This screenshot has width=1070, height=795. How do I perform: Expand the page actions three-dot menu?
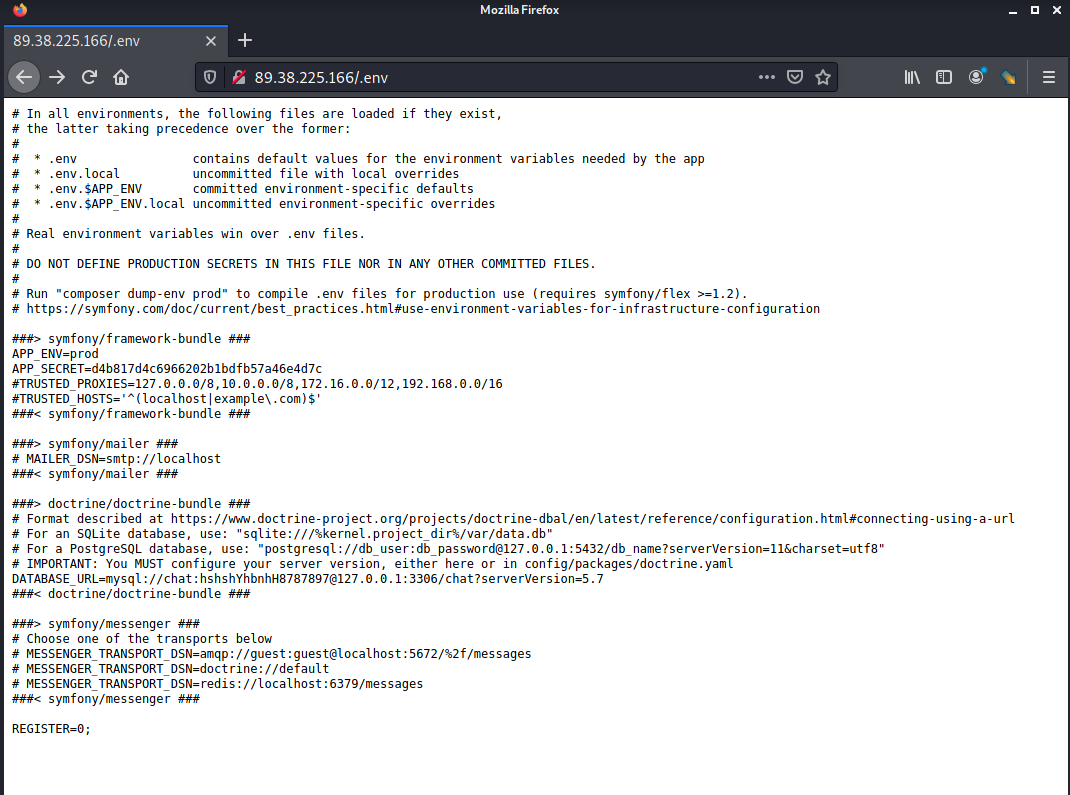pyautogui.click(x=766, y=77)
